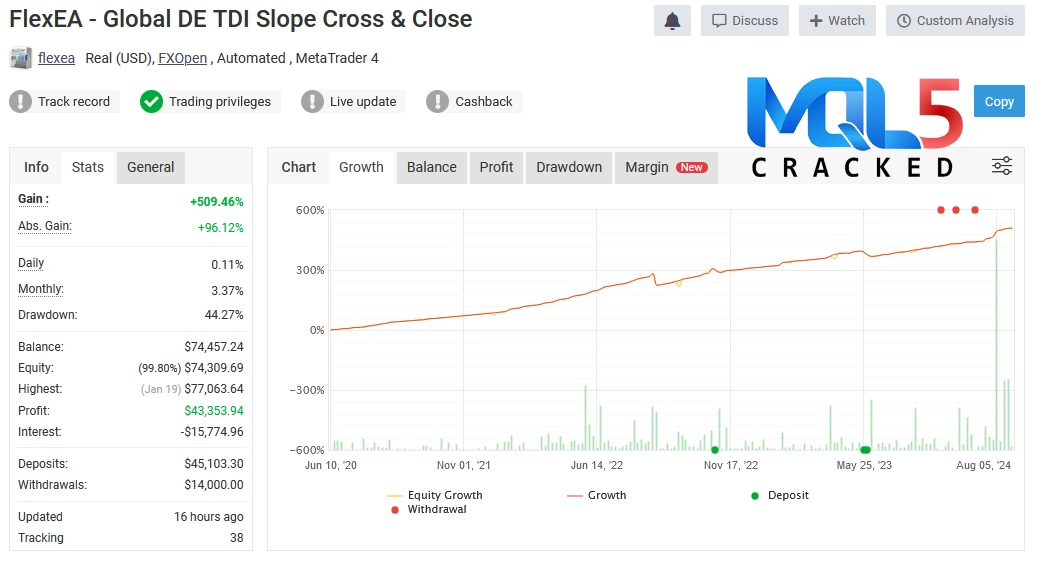Click the 16 hours ago updated value
Viewport: 1046px width, 569px height.
(x=209, y=517)
